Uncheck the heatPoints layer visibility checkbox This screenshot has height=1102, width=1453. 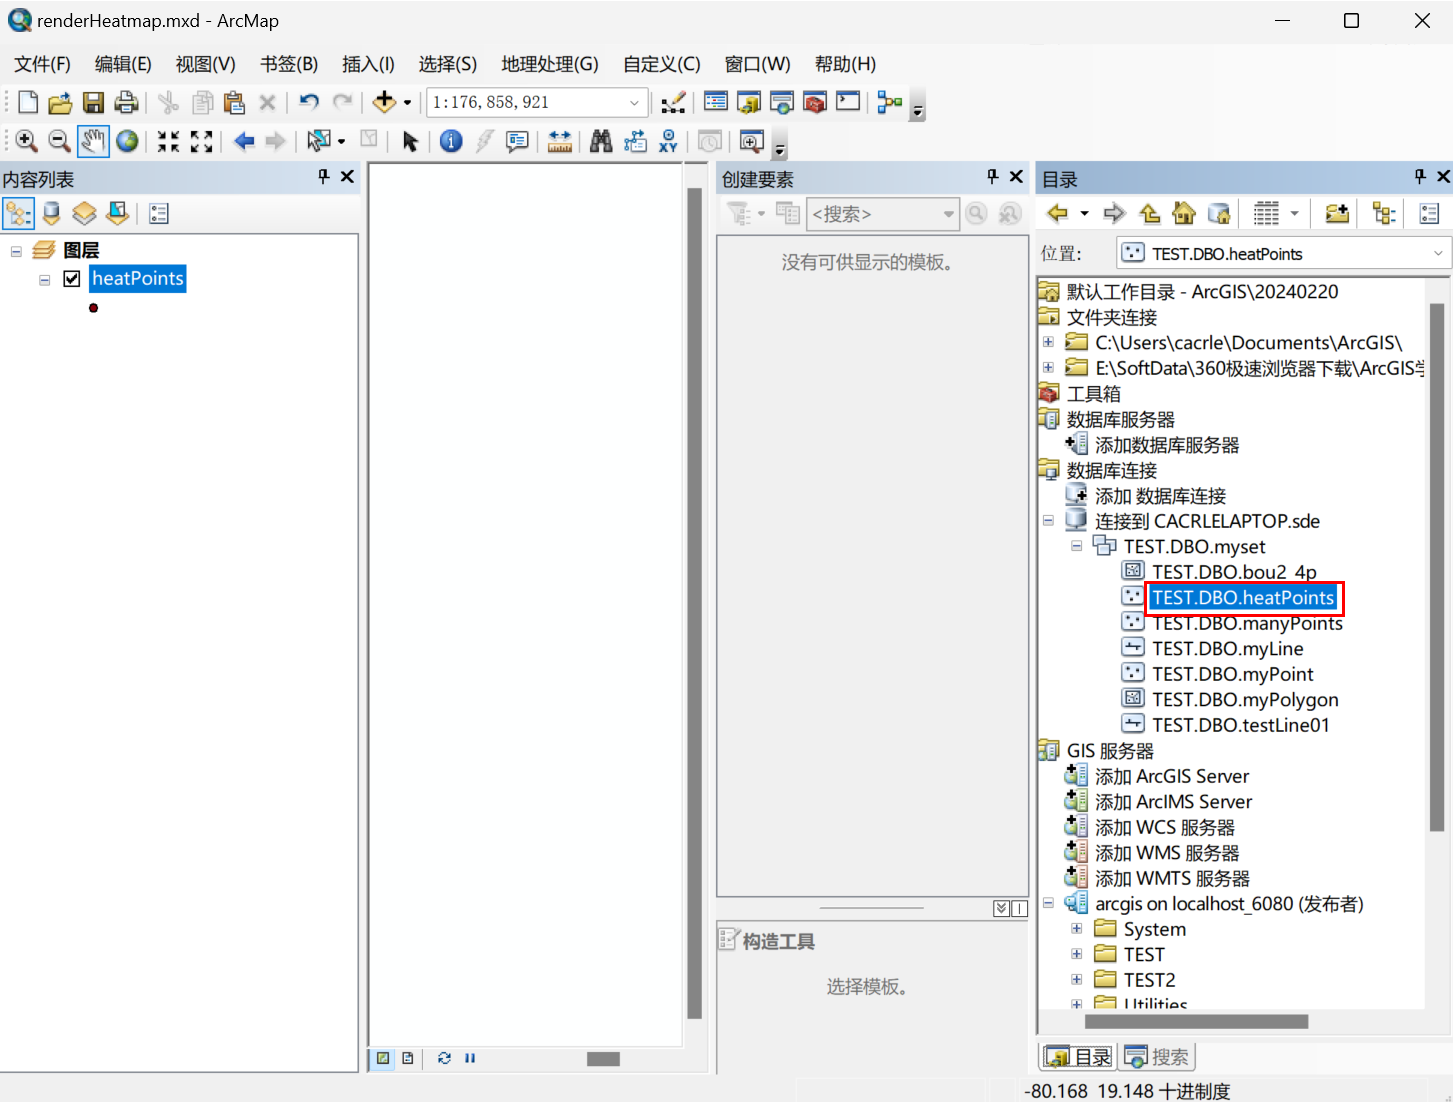[71, 279]
